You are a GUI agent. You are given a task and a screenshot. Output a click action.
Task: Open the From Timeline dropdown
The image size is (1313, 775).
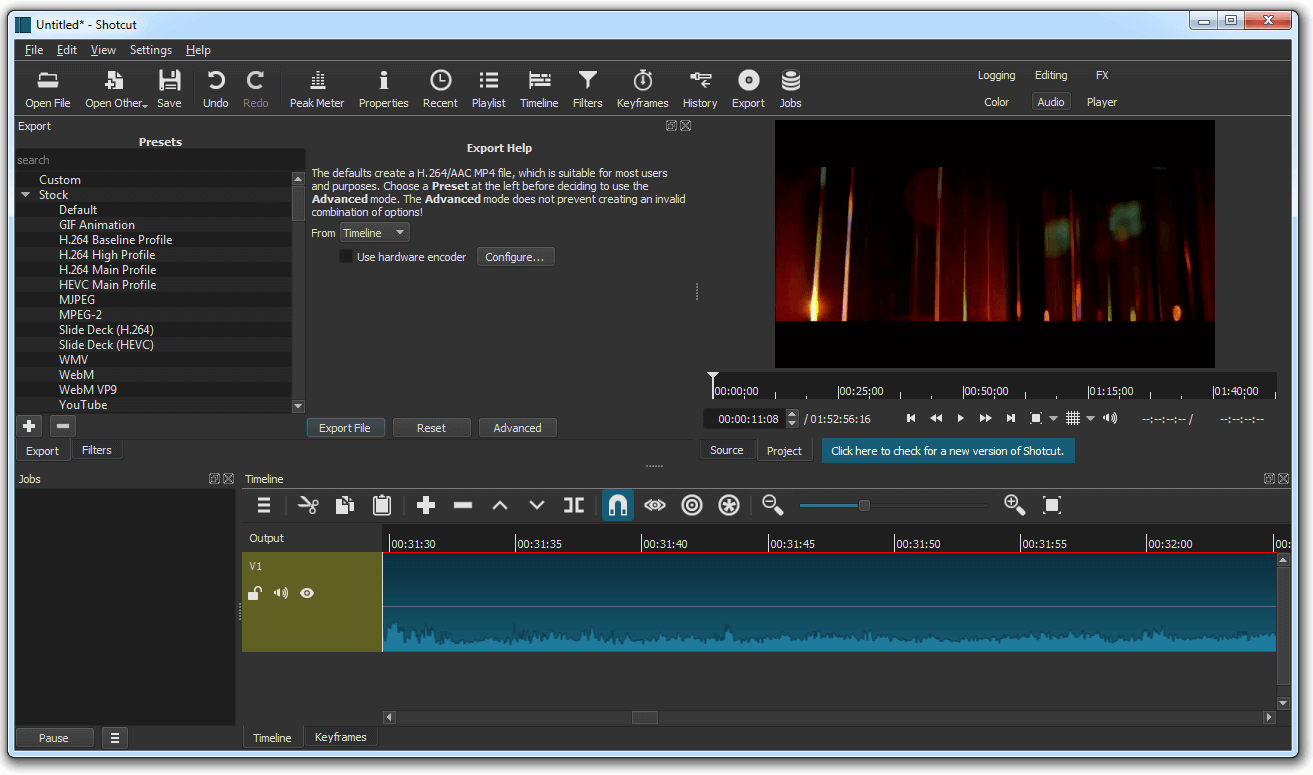374,233
